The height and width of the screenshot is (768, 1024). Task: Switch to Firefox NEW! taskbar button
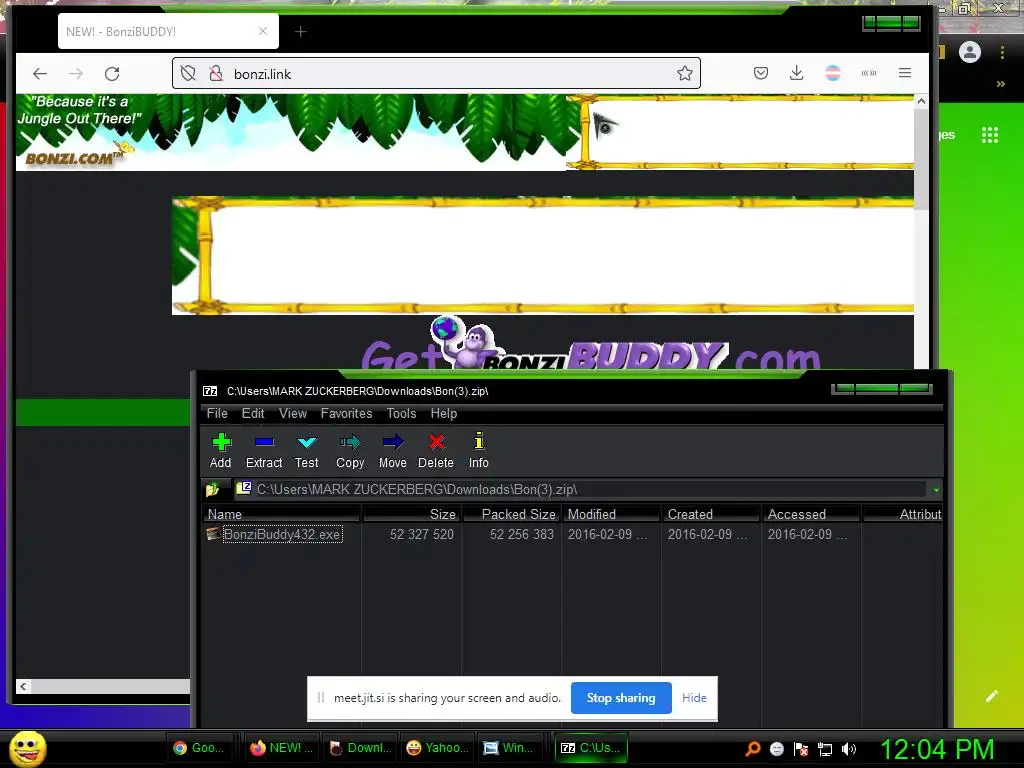point(282,748)
